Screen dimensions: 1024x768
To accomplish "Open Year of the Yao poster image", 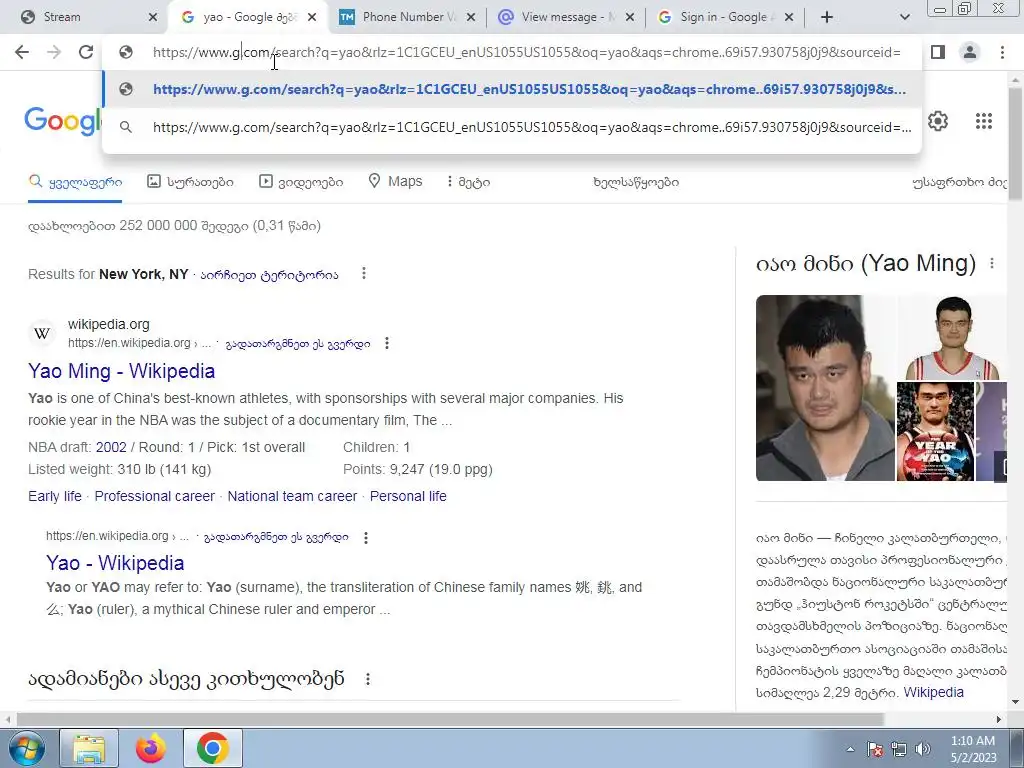I will [935, 432].
